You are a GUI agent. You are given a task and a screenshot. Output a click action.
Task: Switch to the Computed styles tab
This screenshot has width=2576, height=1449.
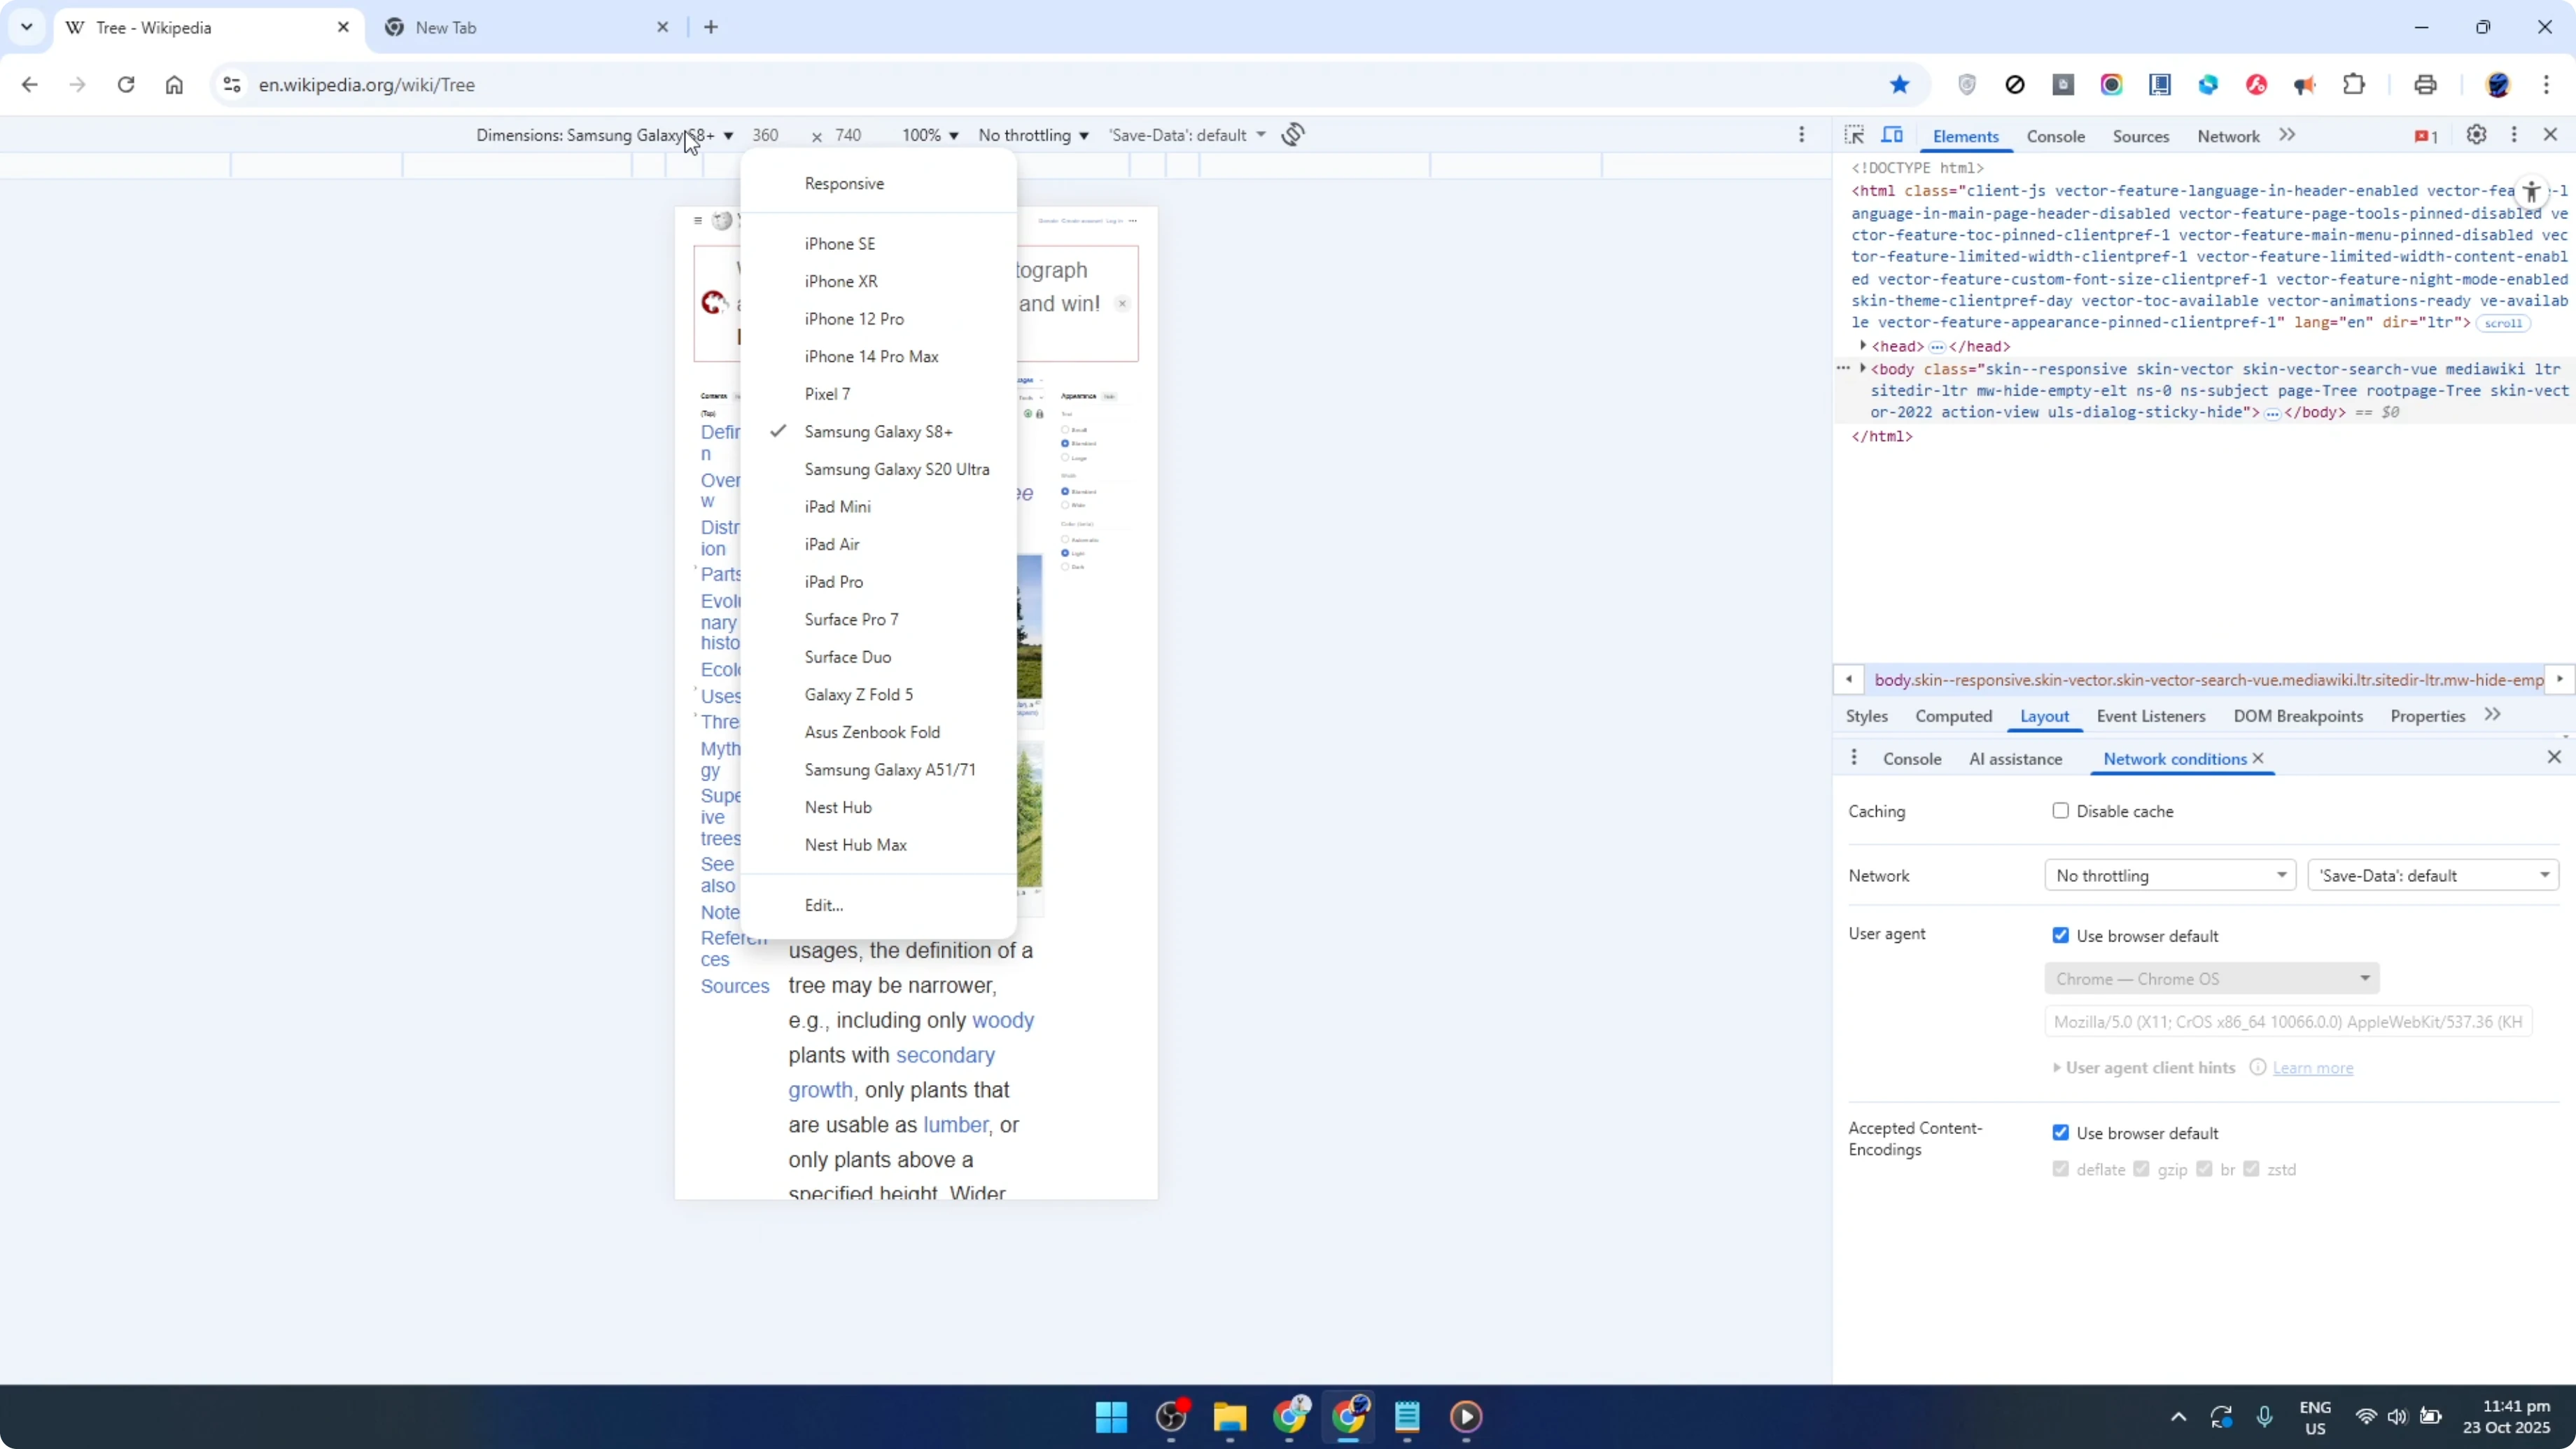1953,716
